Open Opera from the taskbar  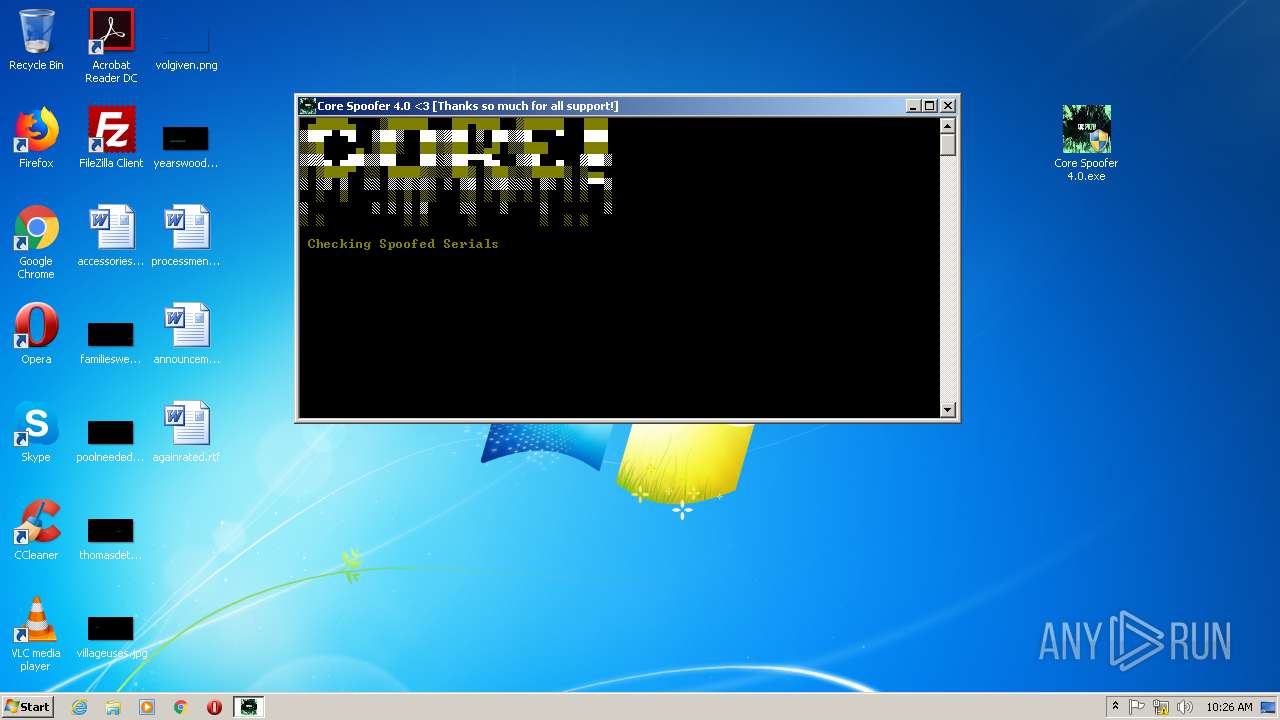pos(214,707)
